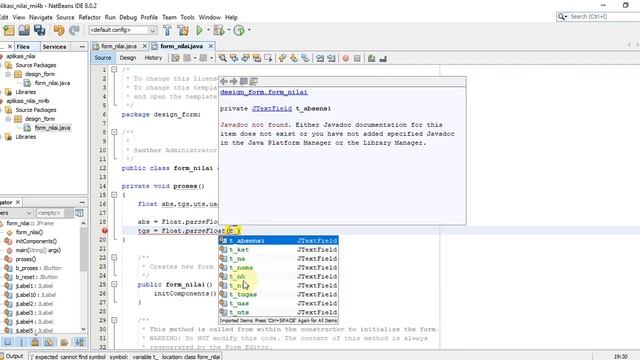Click the Javadoc popup forward arrow
Screen dimensions: 640x360
click(x=233, y=81)
